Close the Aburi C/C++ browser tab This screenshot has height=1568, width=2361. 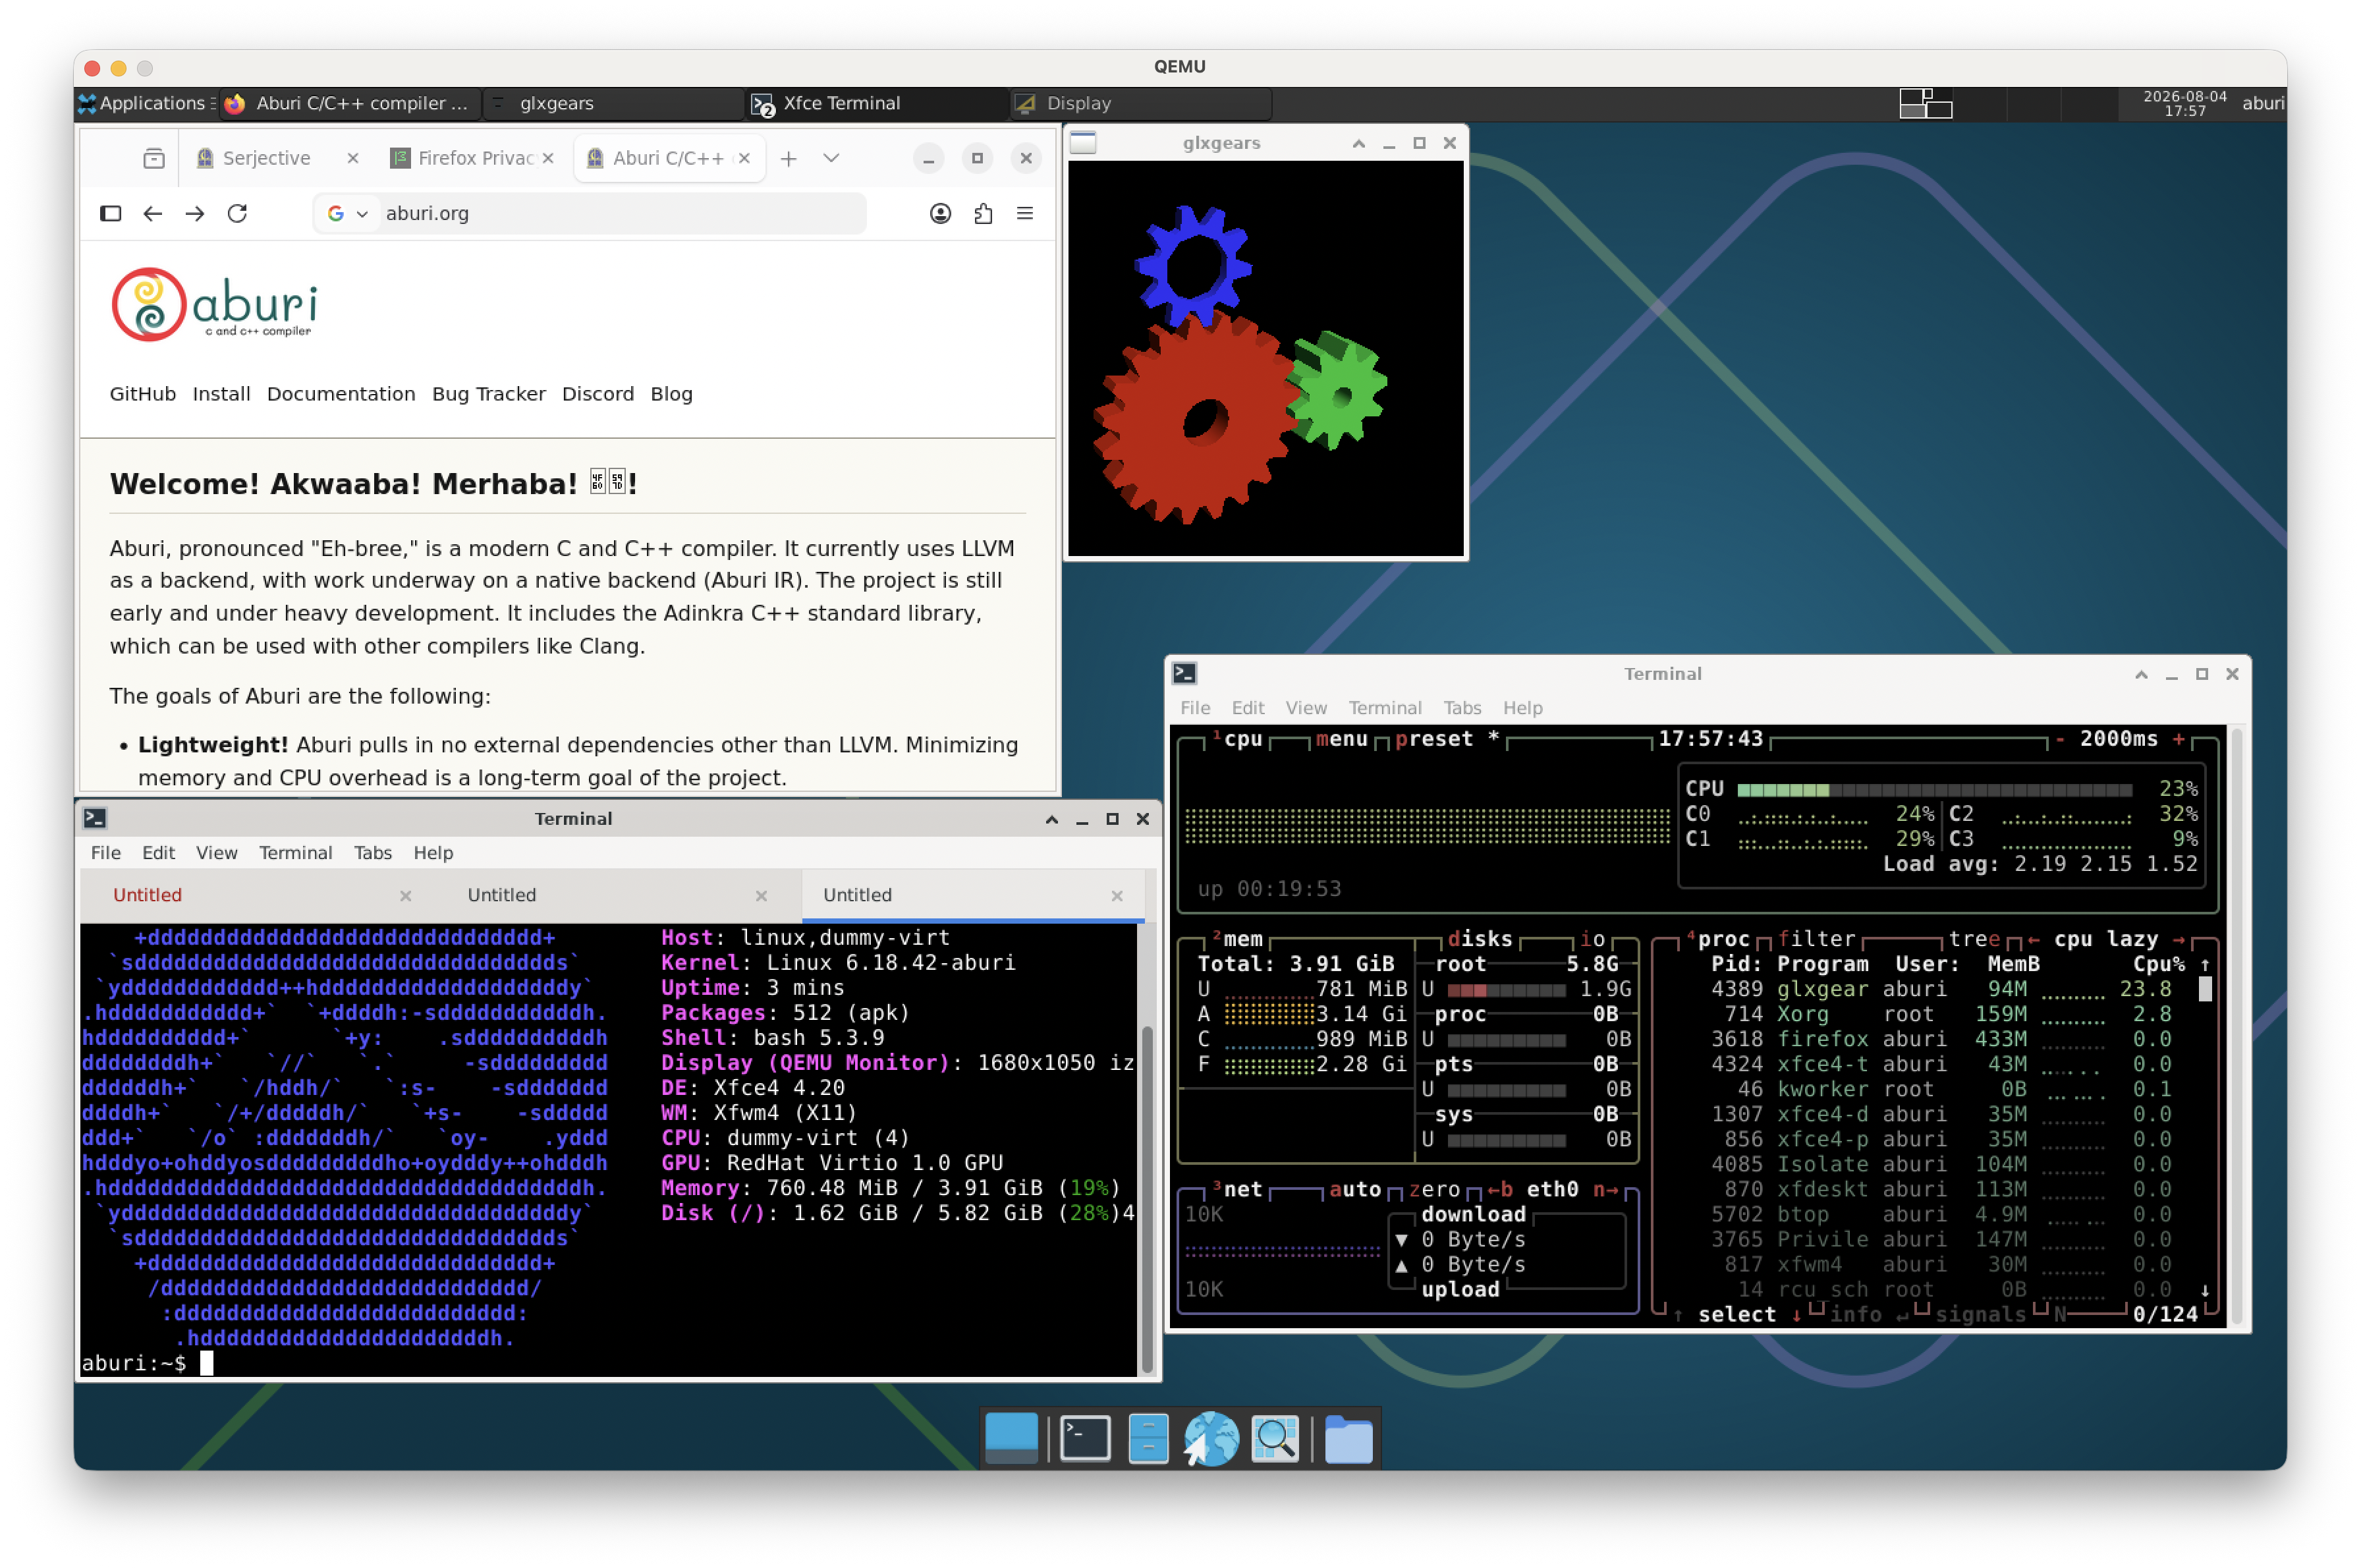point(744,158)
